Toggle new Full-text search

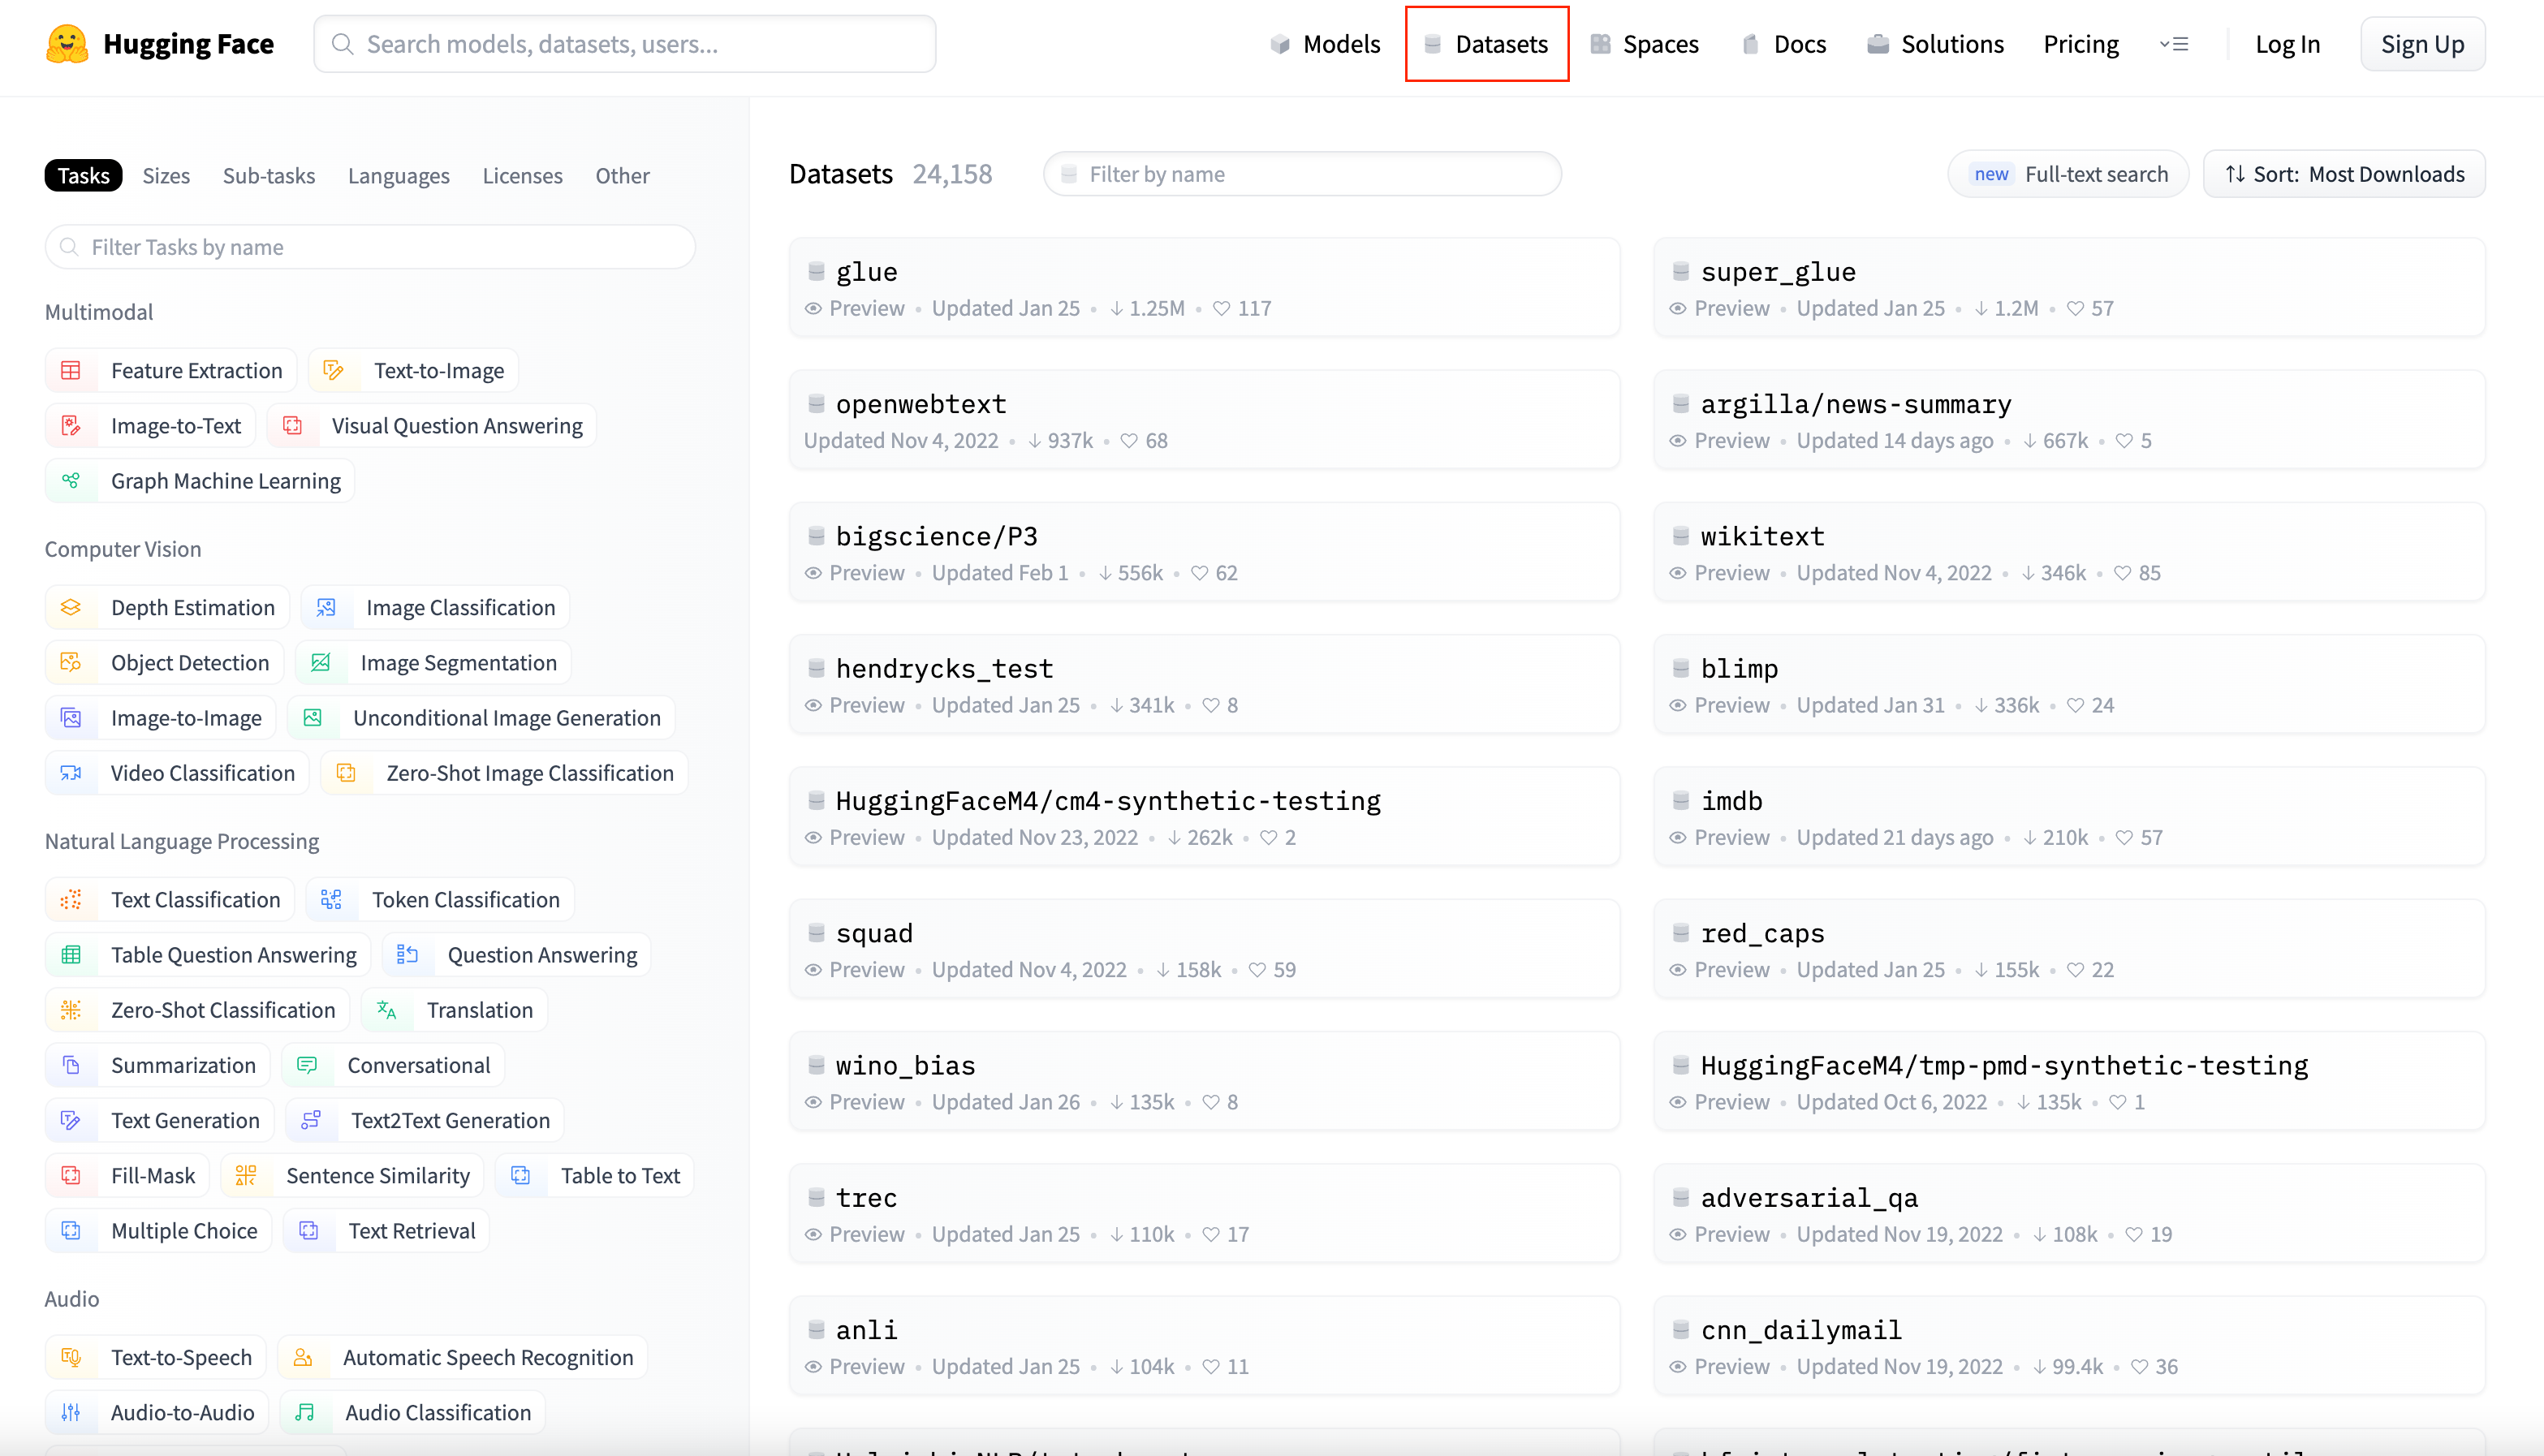[2068, 174]
